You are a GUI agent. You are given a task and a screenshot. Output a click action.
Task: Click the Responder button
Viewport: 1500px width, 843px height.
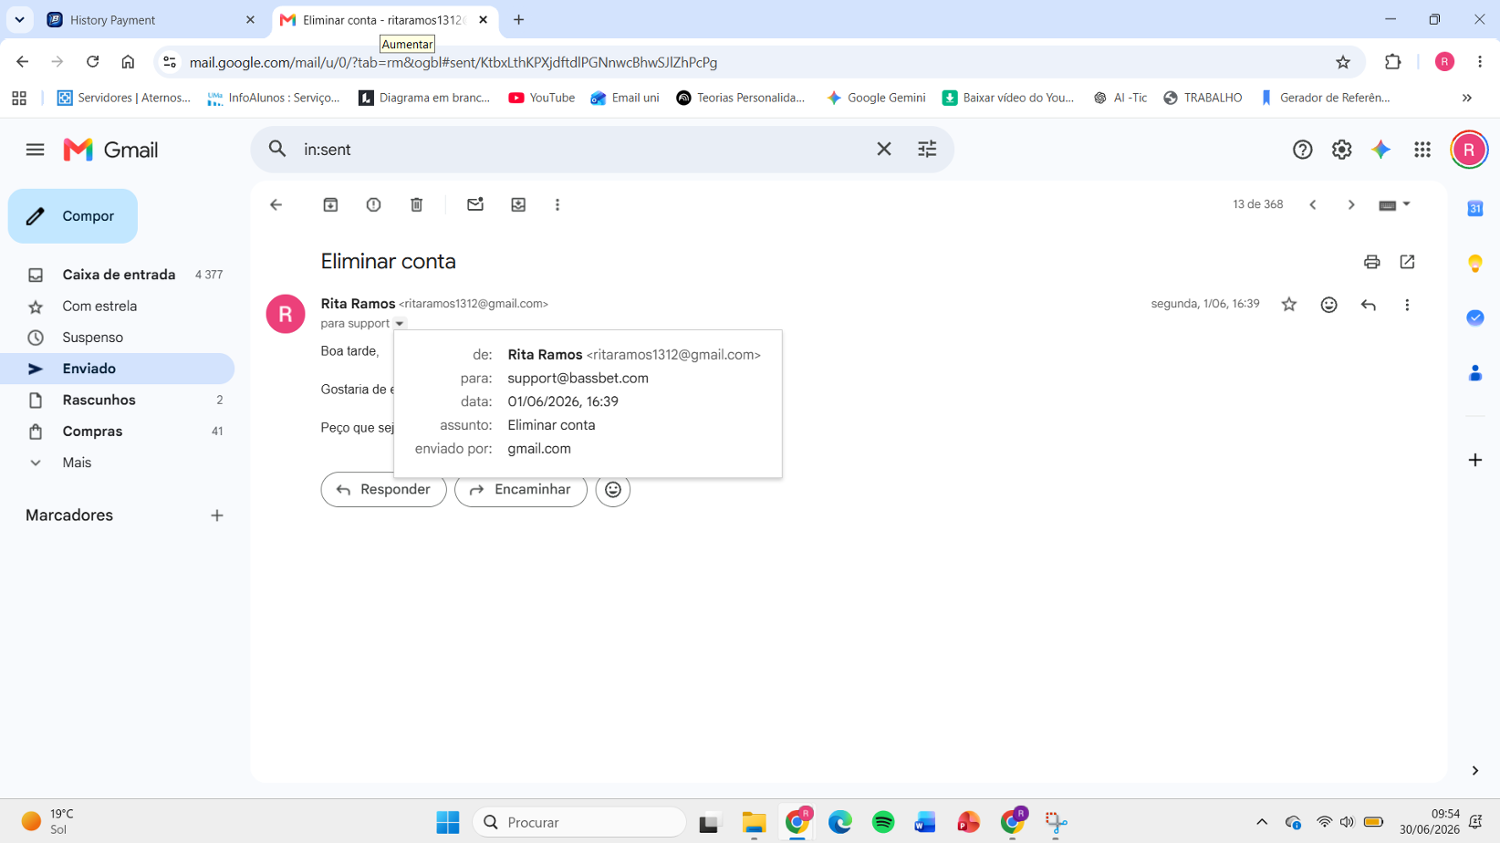coord(383,490)
